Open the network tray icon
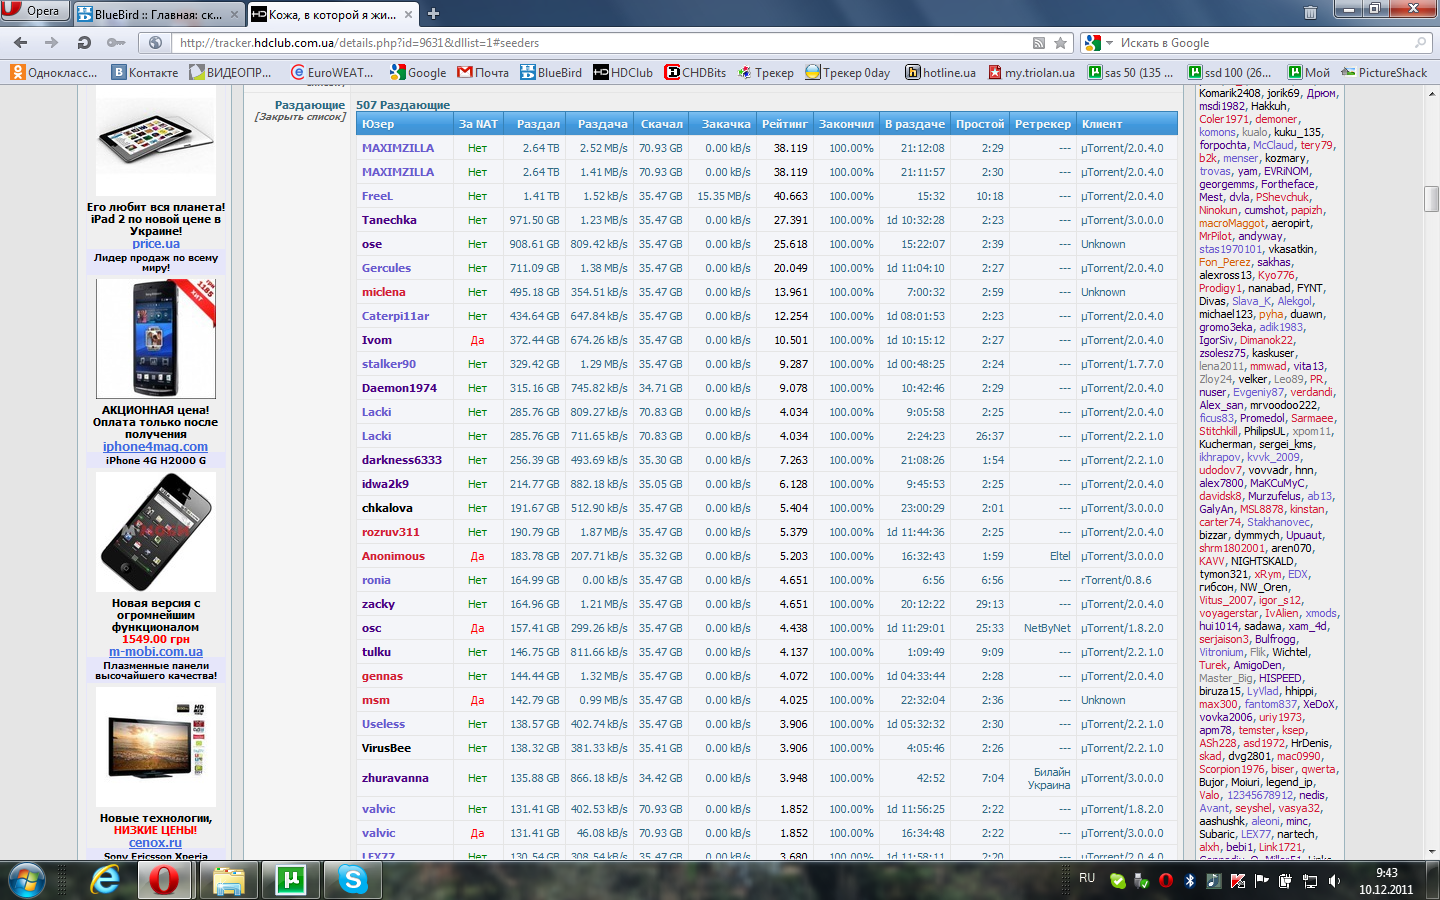 click(x=1309, y=881)
